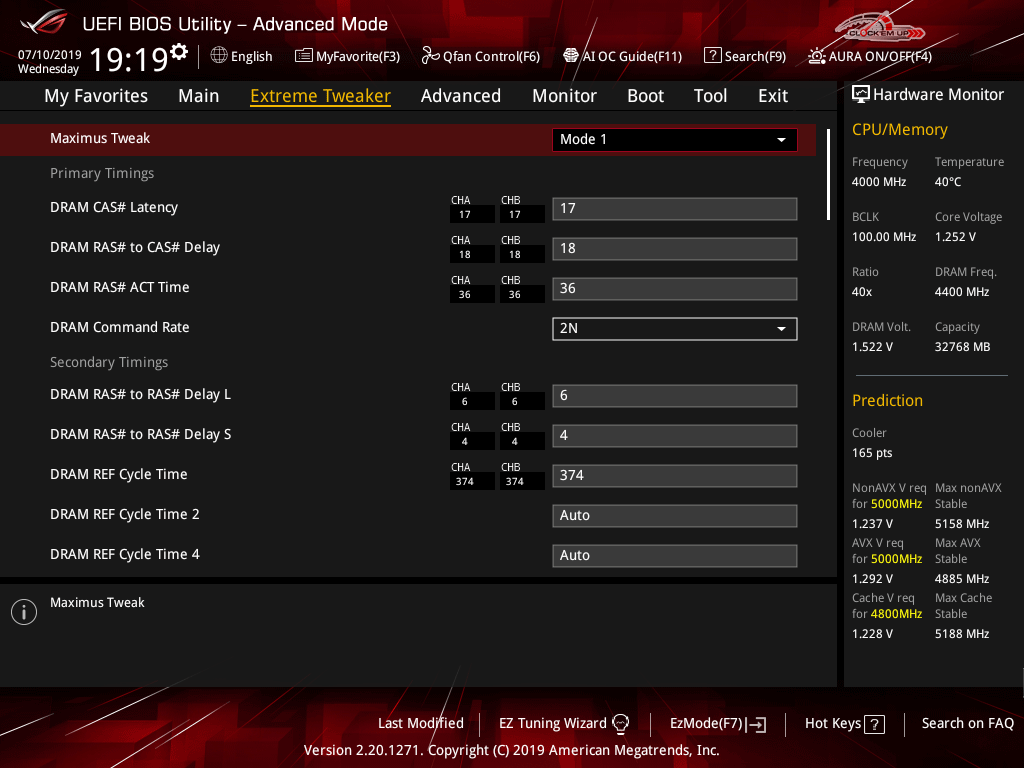Open Qfan Control fan icon
The image size is (1024, 768).
[430, 56]
